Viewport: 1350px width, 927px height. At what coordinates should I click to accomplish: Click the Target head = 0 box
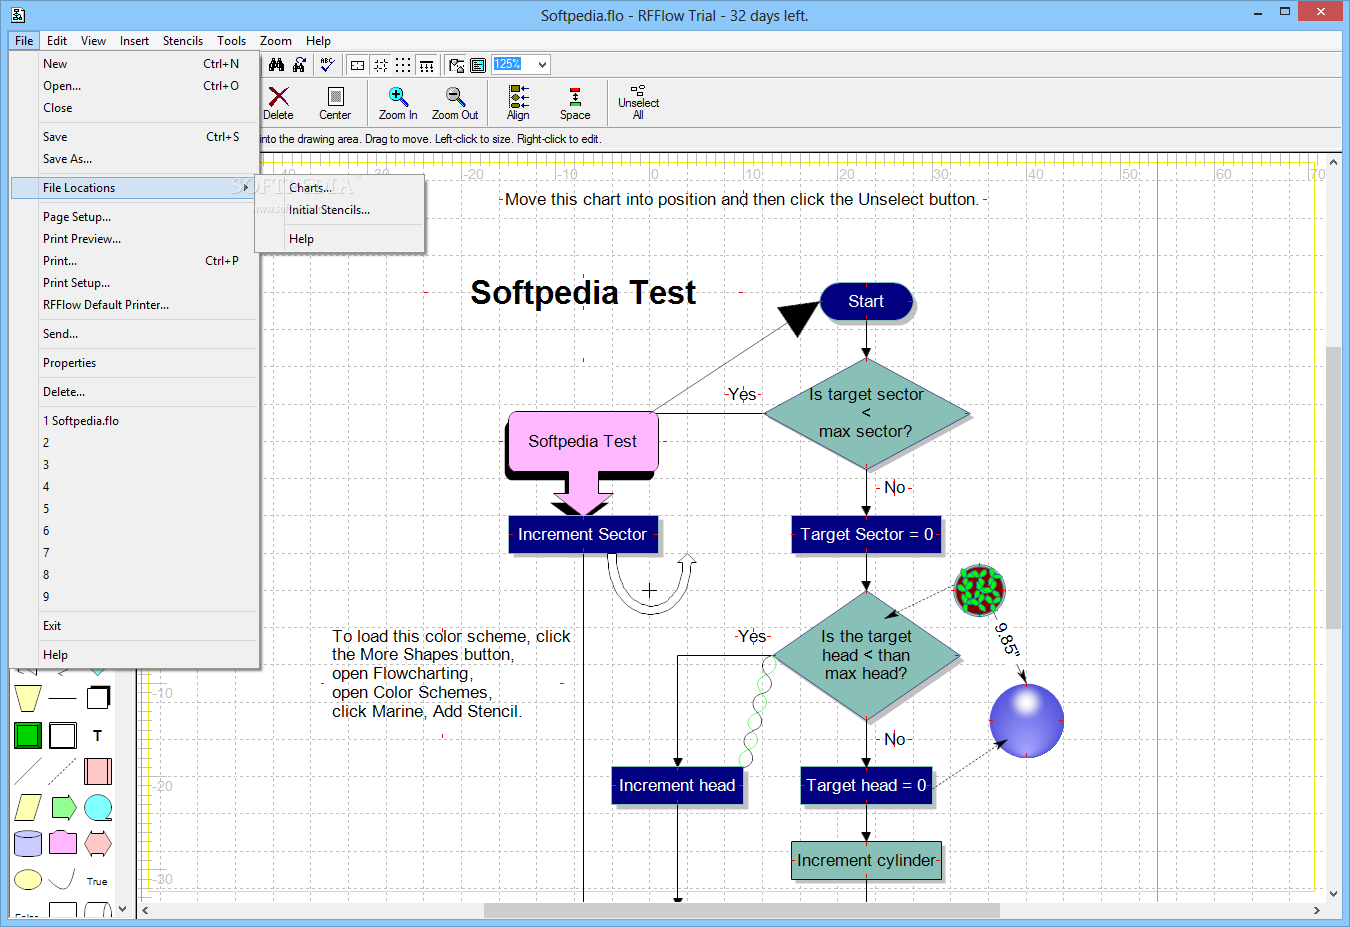(x=866, y=785)
